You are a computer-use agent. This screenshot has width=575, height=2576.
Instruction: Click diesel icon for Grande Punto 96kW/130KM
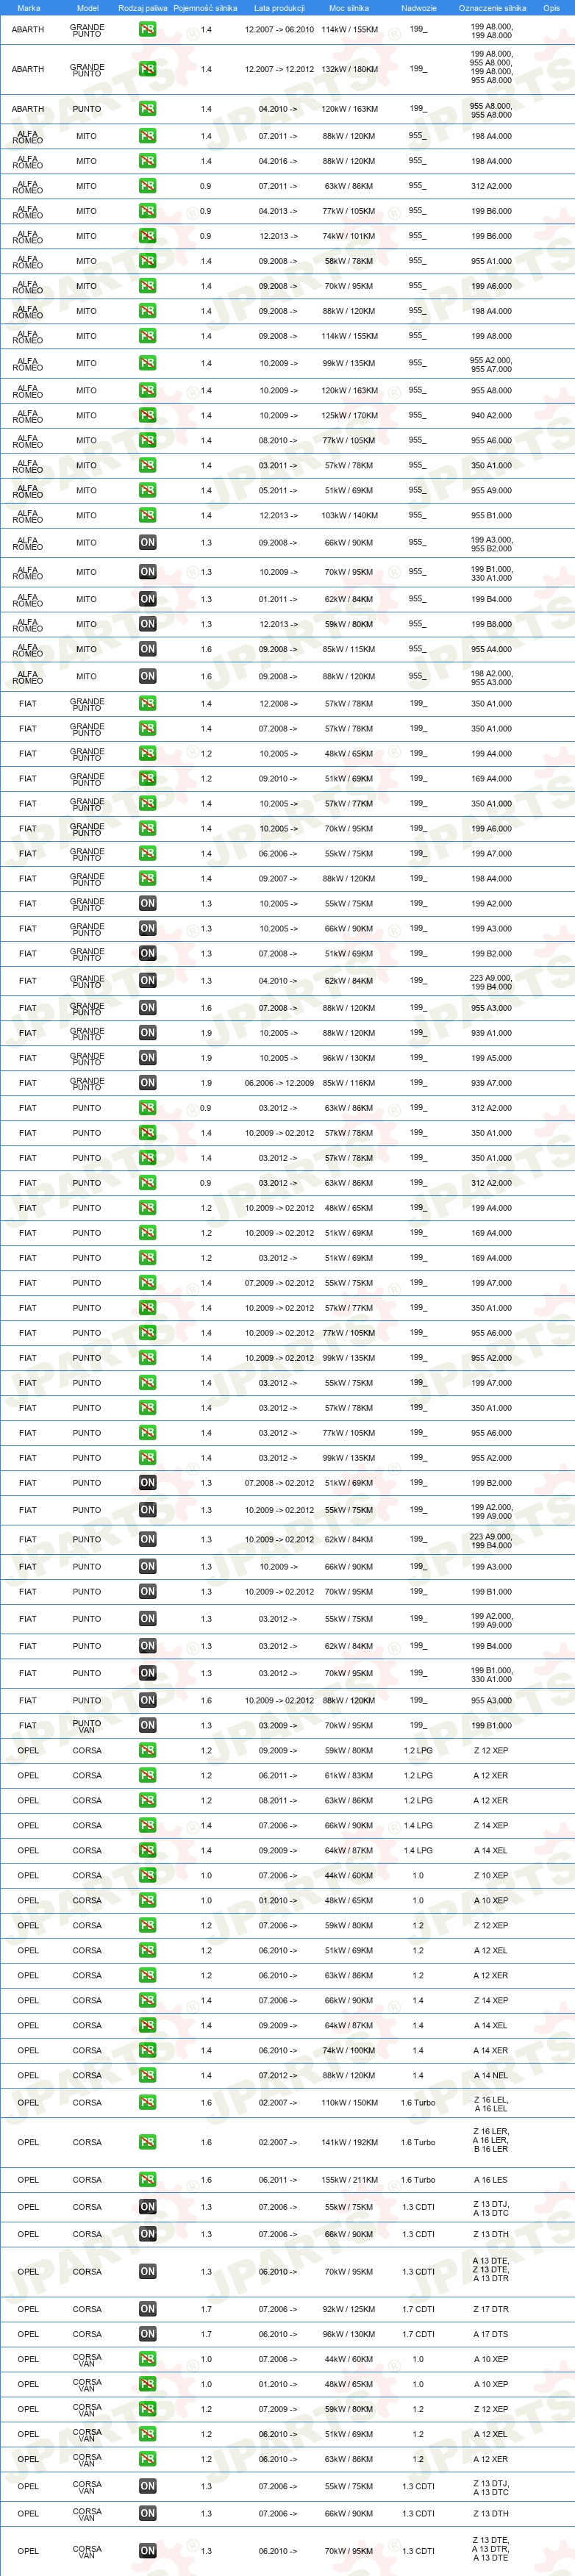point(147,1057)
